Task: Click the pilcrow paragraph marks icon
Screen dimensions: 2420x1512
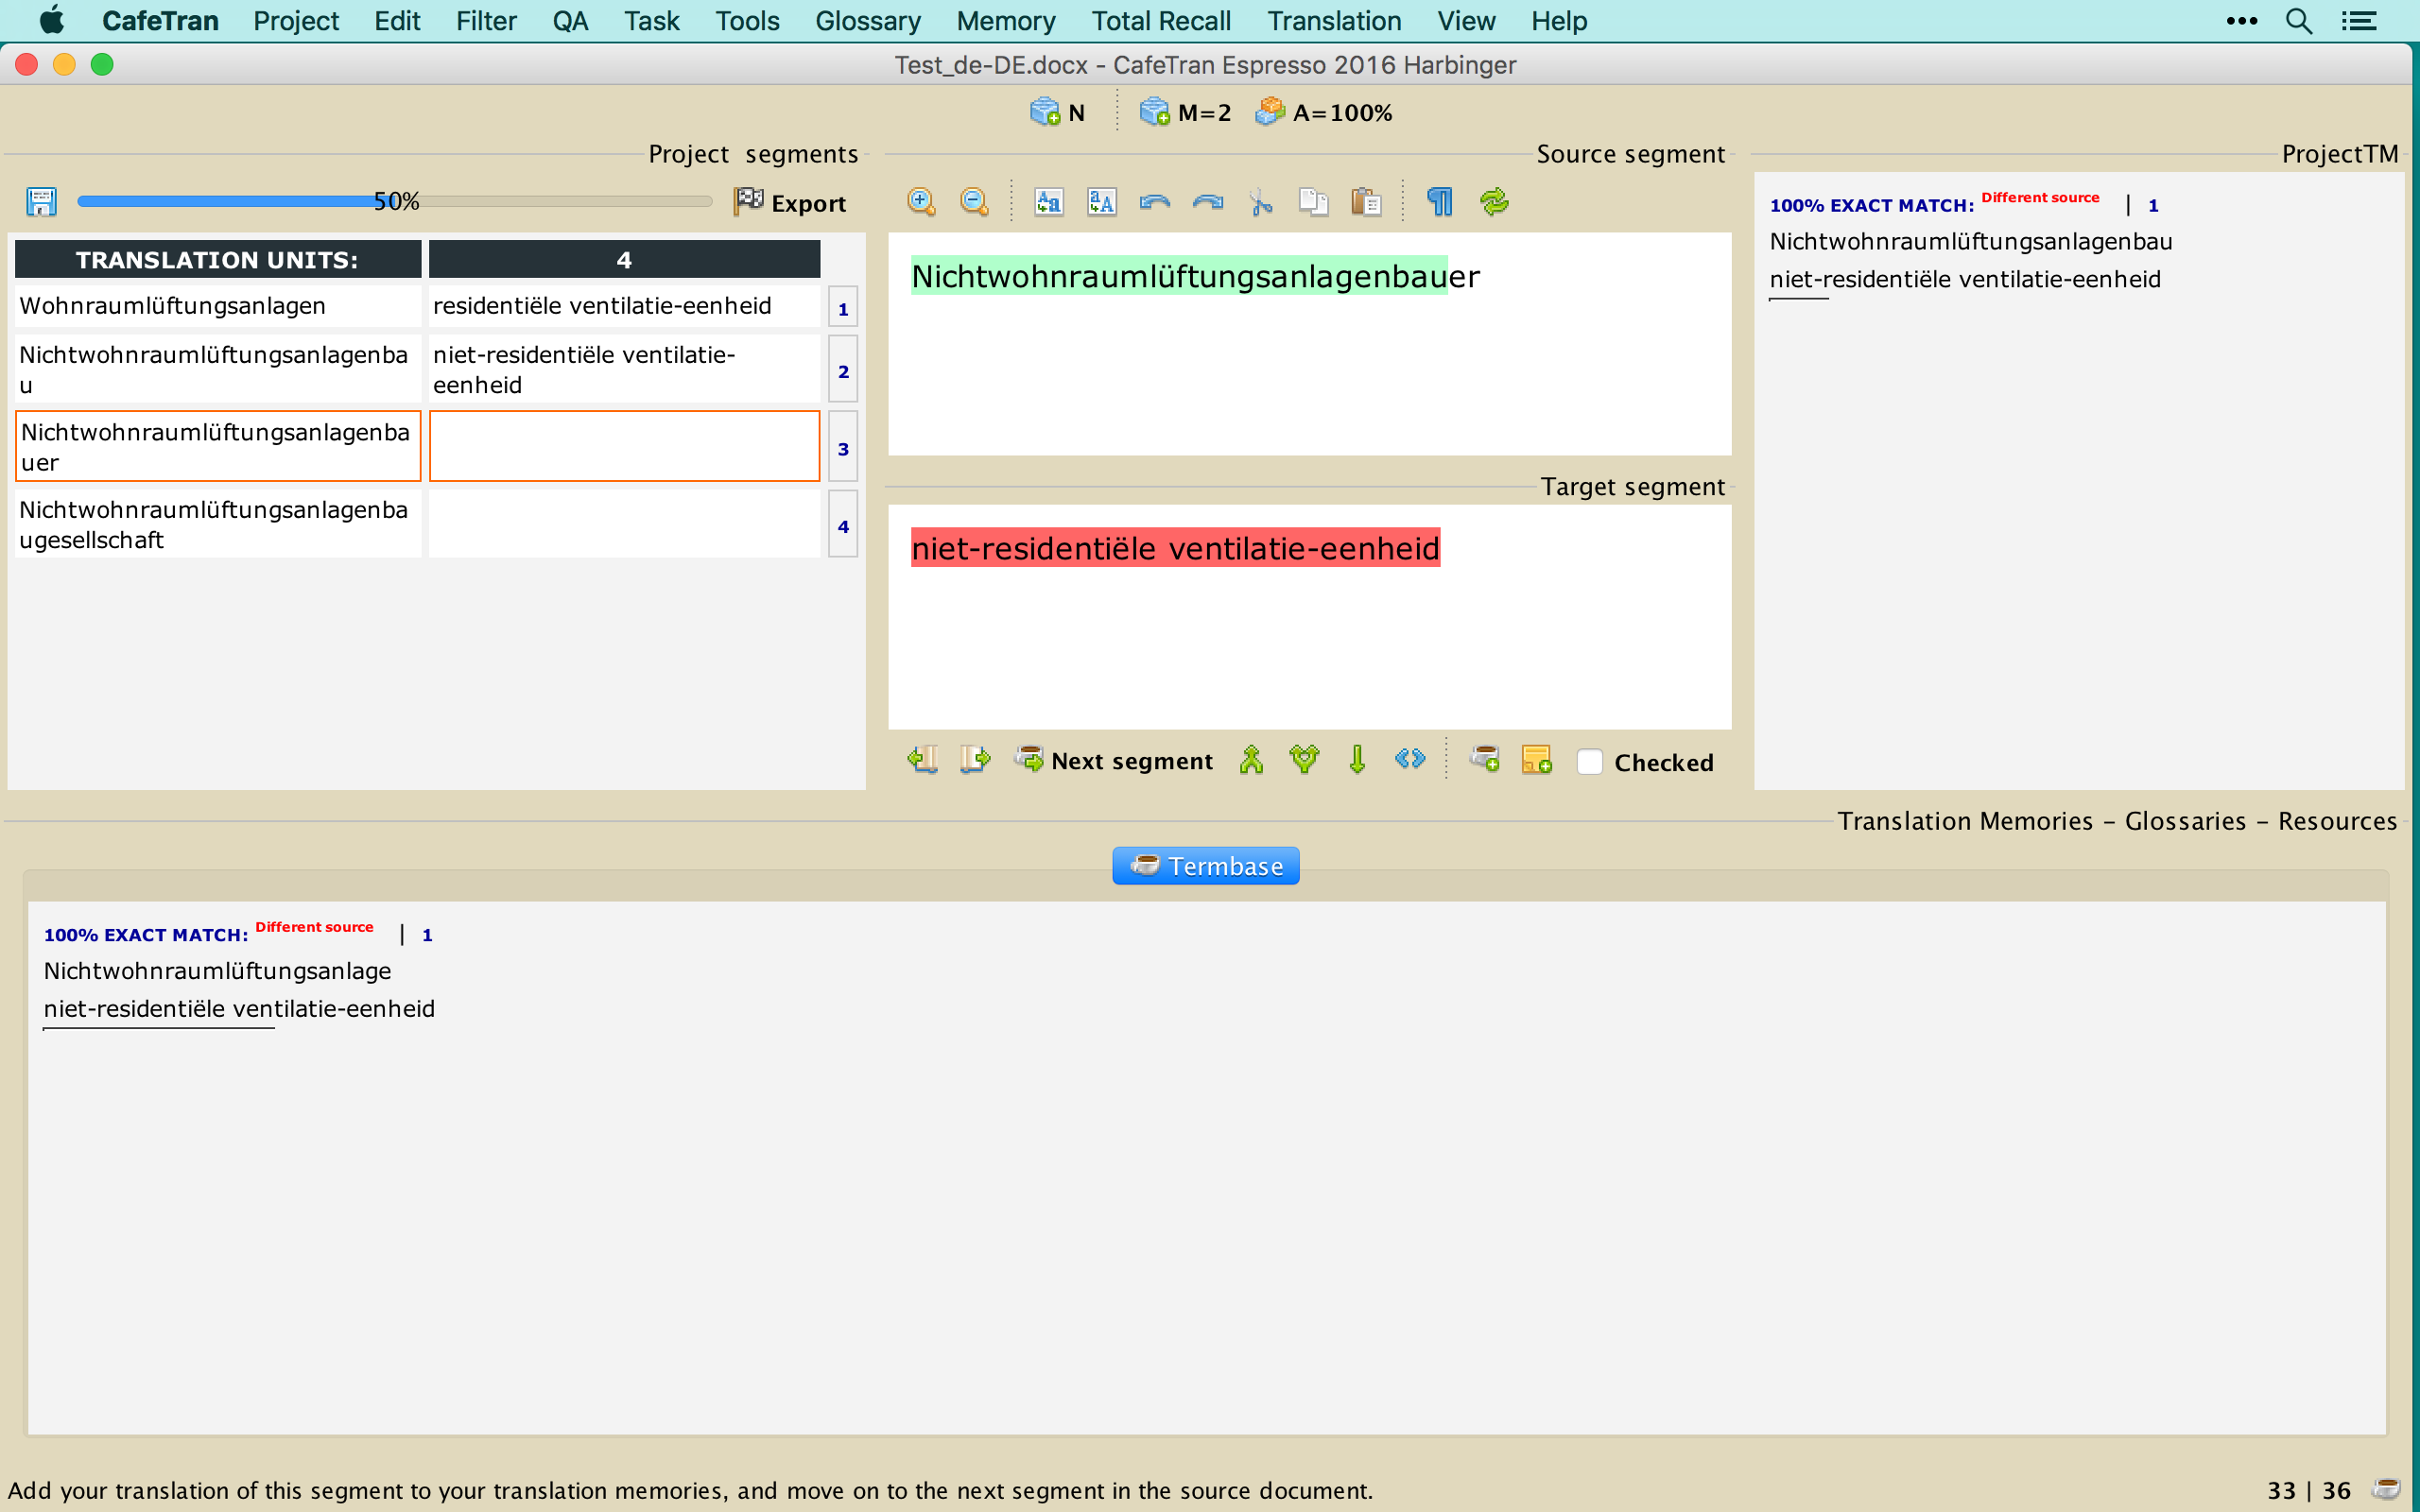Action: [1439, 202]
